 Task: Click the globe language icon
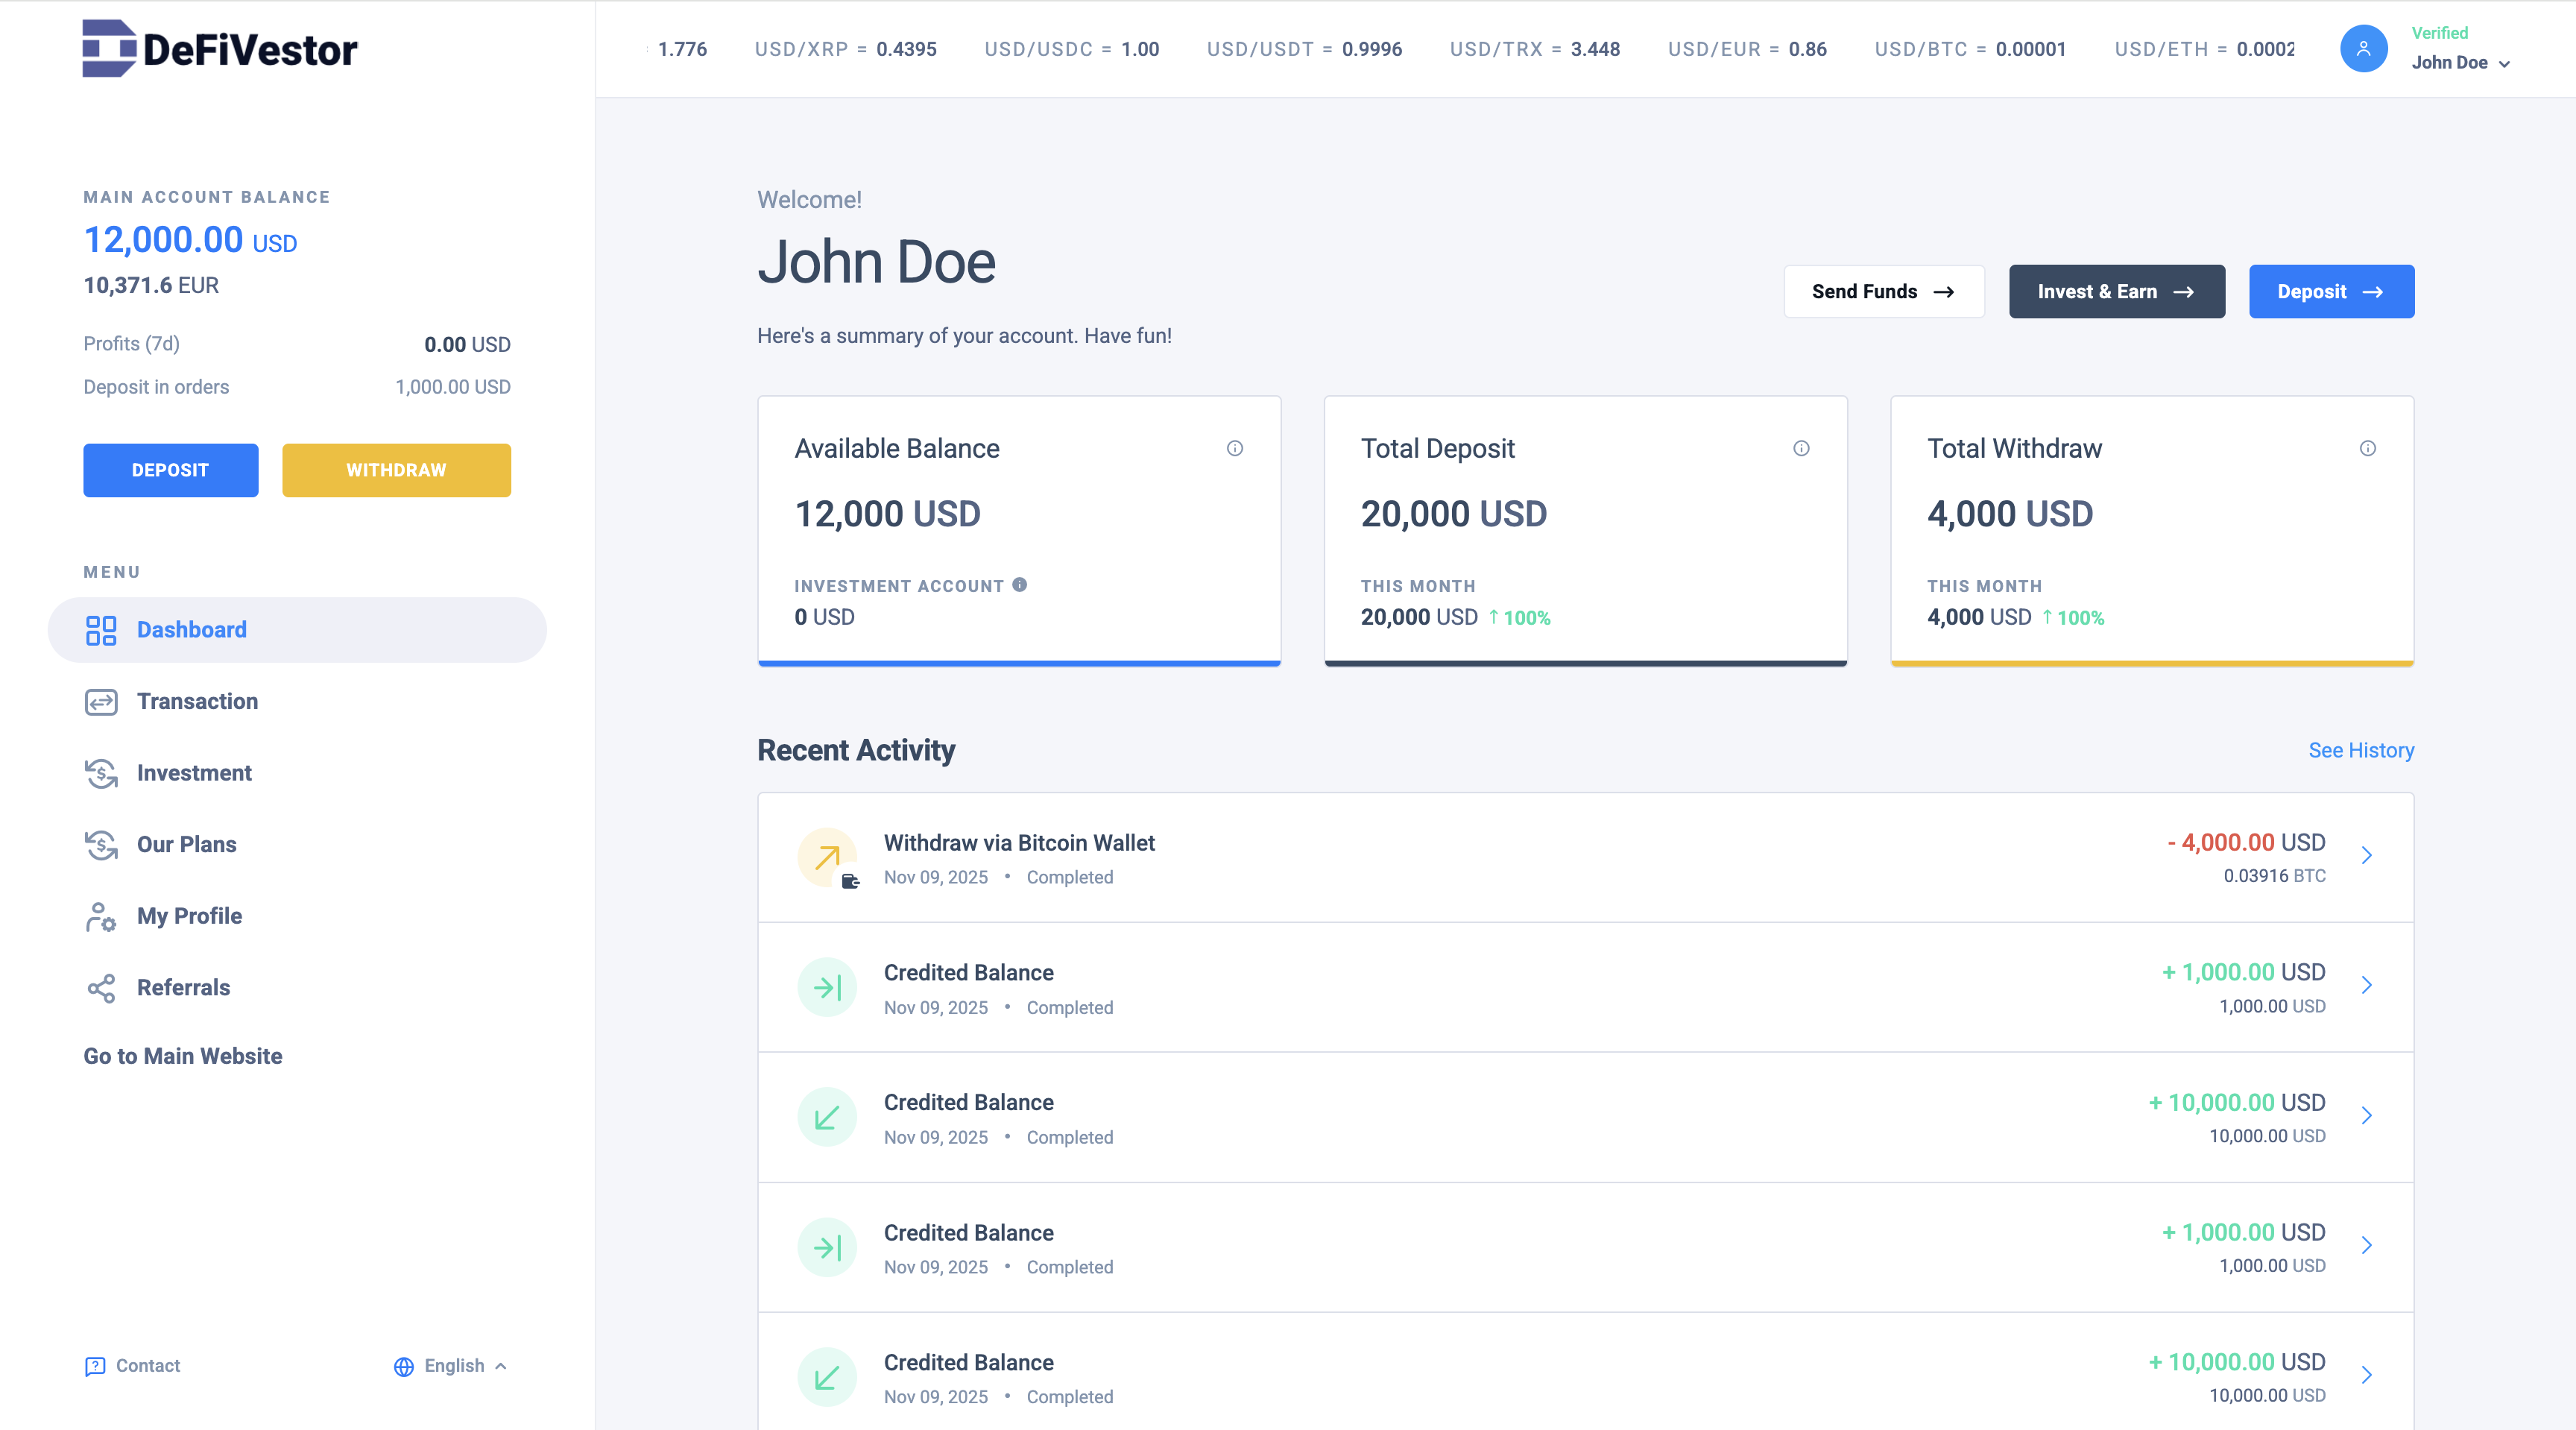404,1366
